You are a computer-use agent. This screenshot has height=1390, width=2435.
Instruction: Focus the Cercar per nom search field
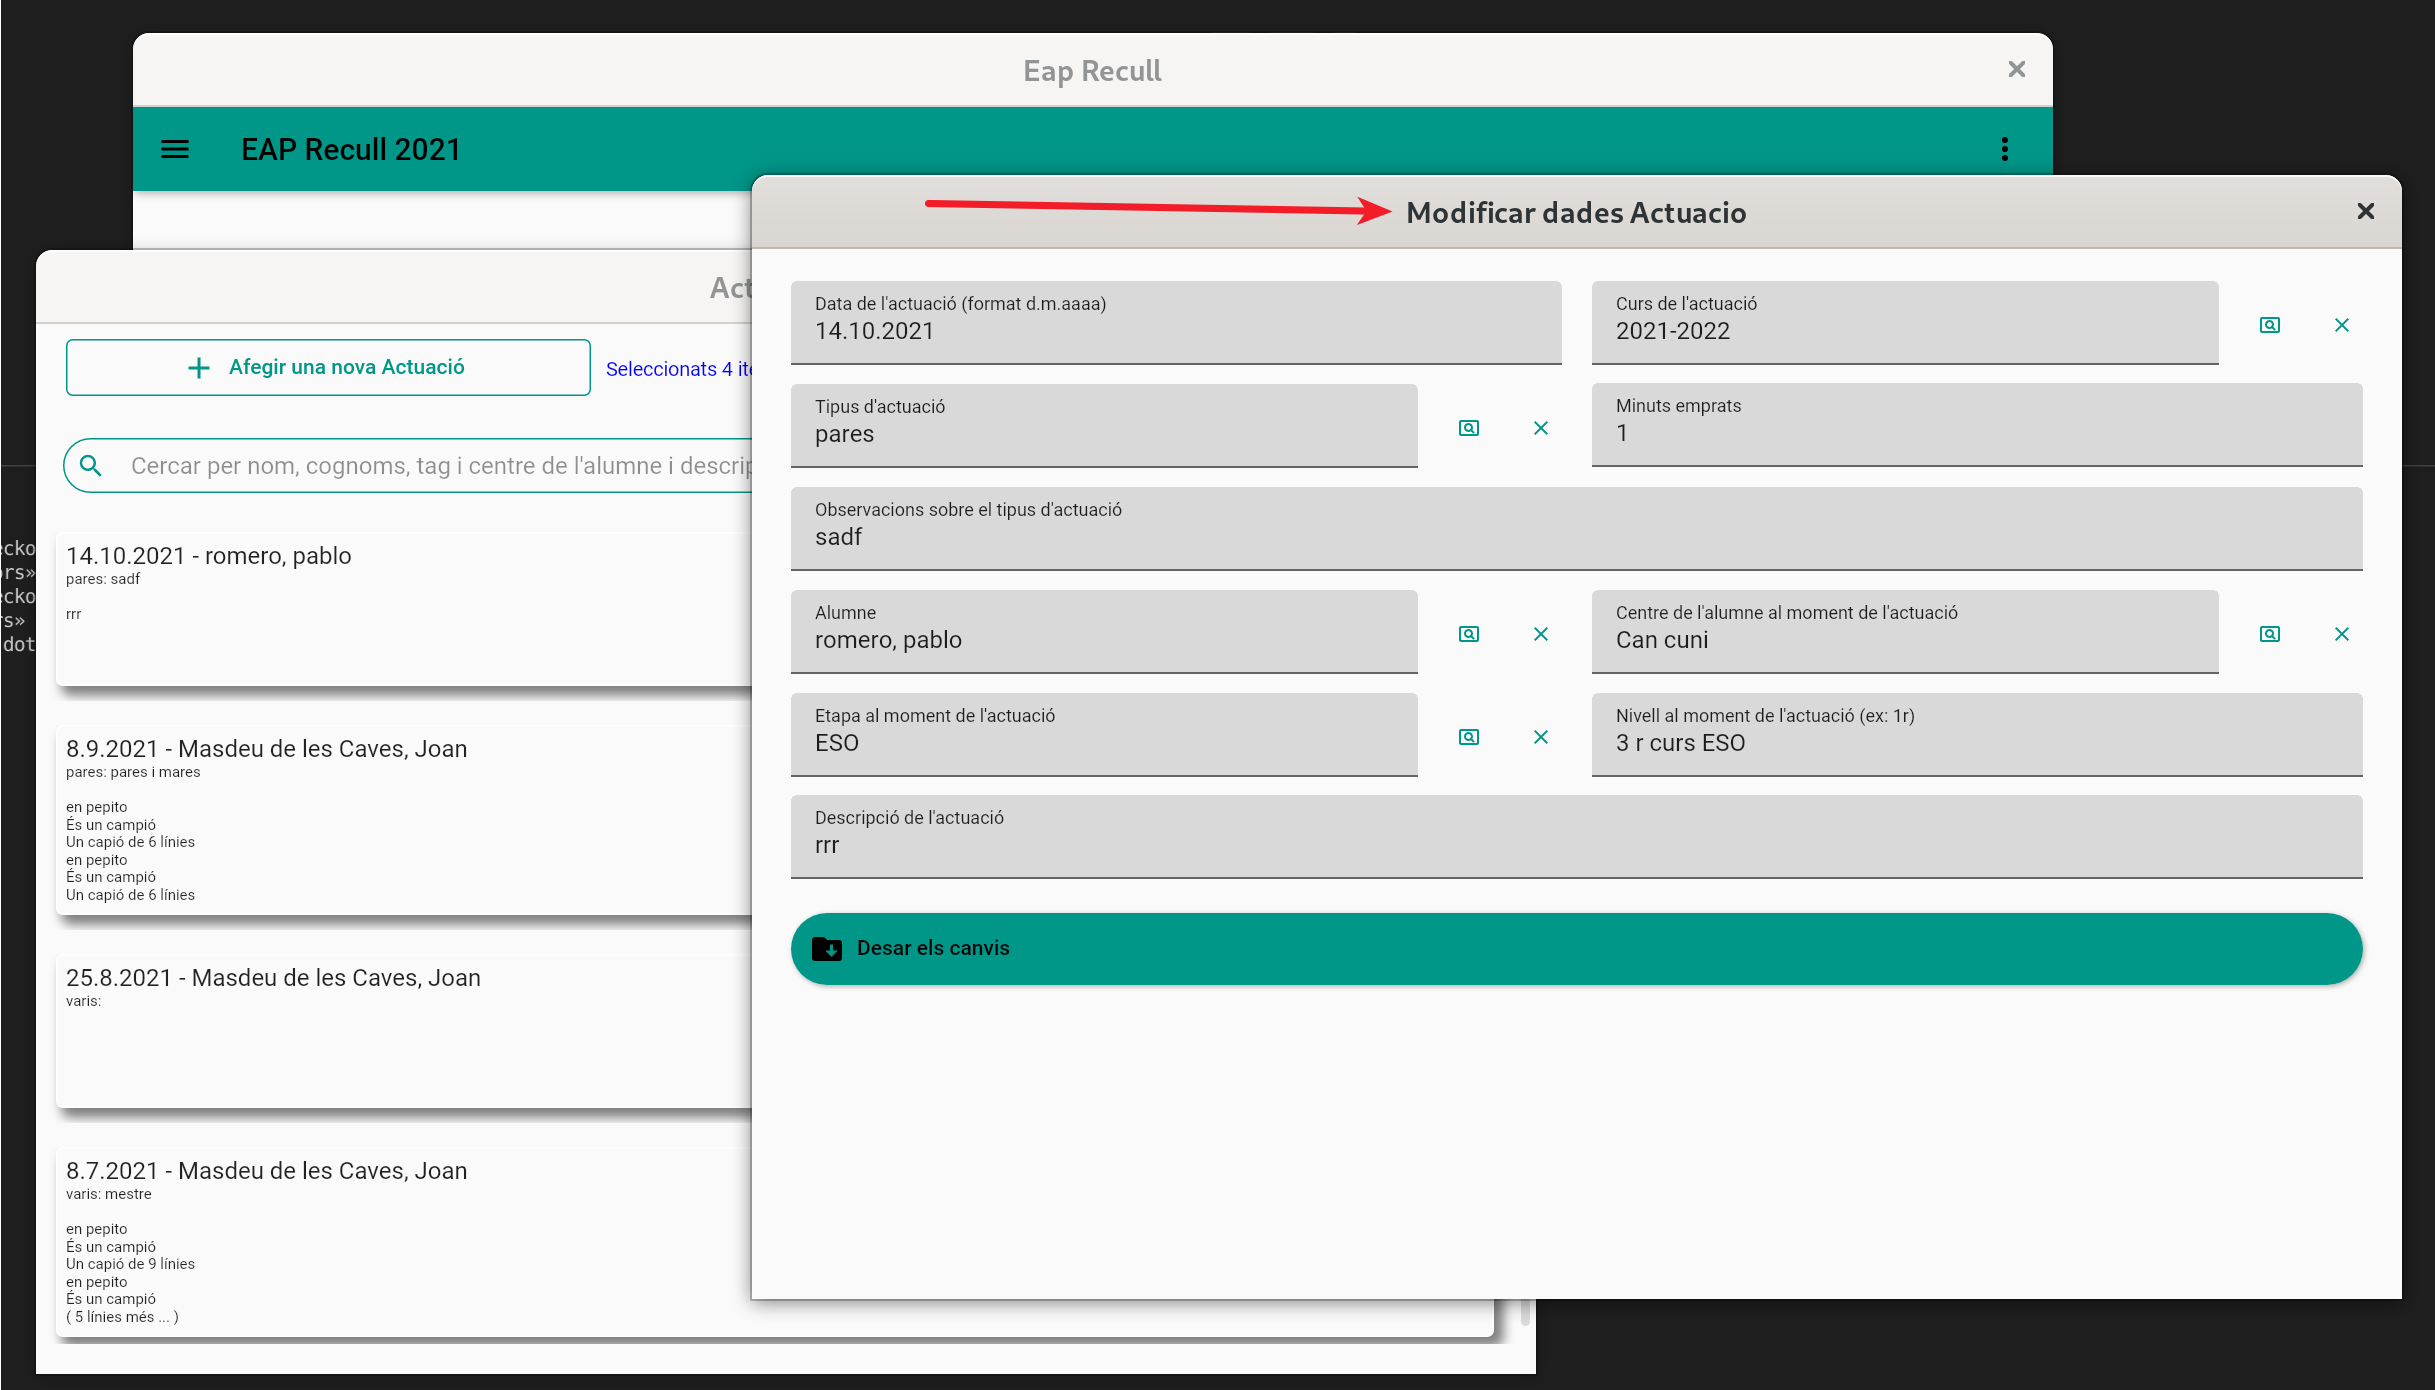430,466
